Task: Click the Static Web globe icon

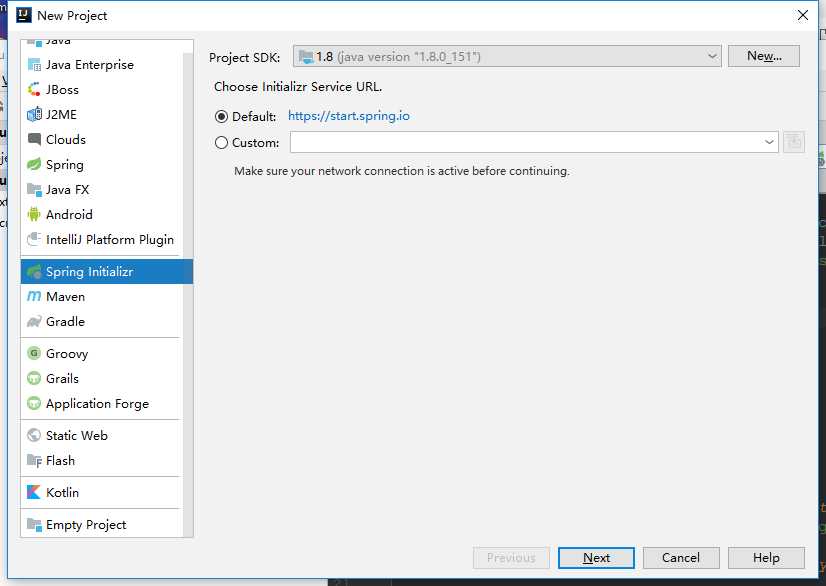Action: tap(34, 435)
